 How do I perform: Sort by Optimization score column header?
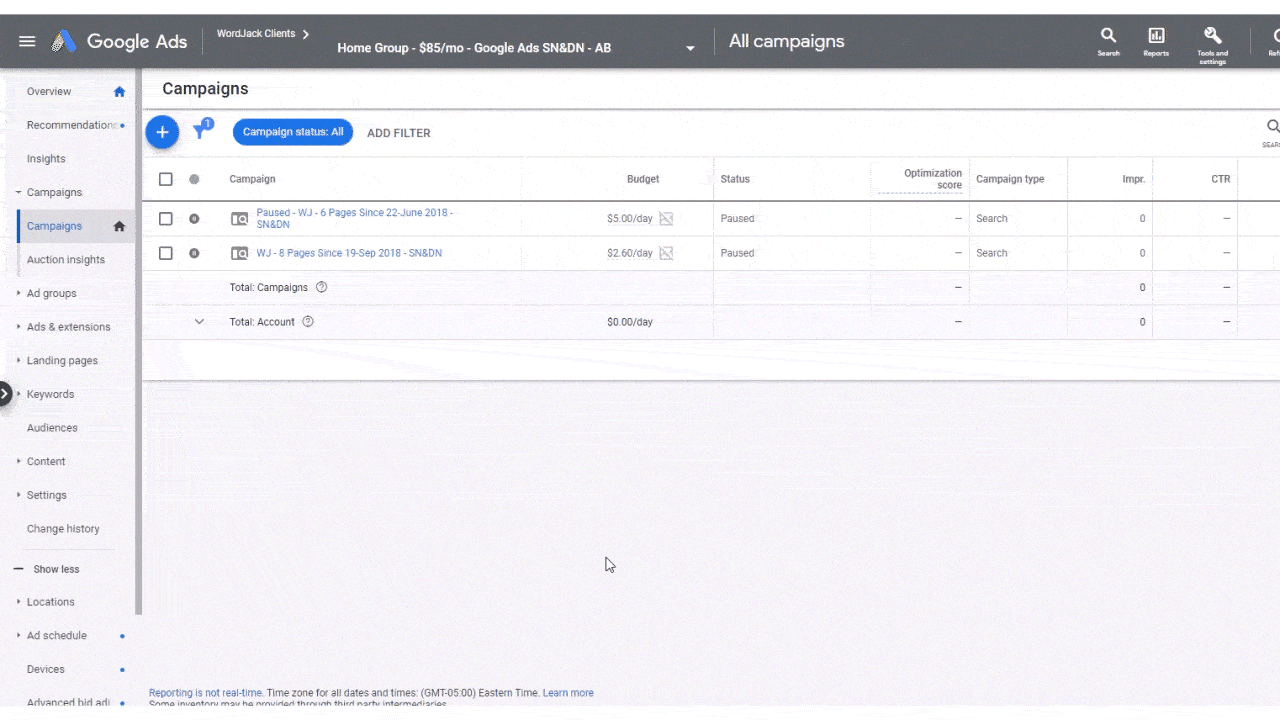(x=933, y=179)
